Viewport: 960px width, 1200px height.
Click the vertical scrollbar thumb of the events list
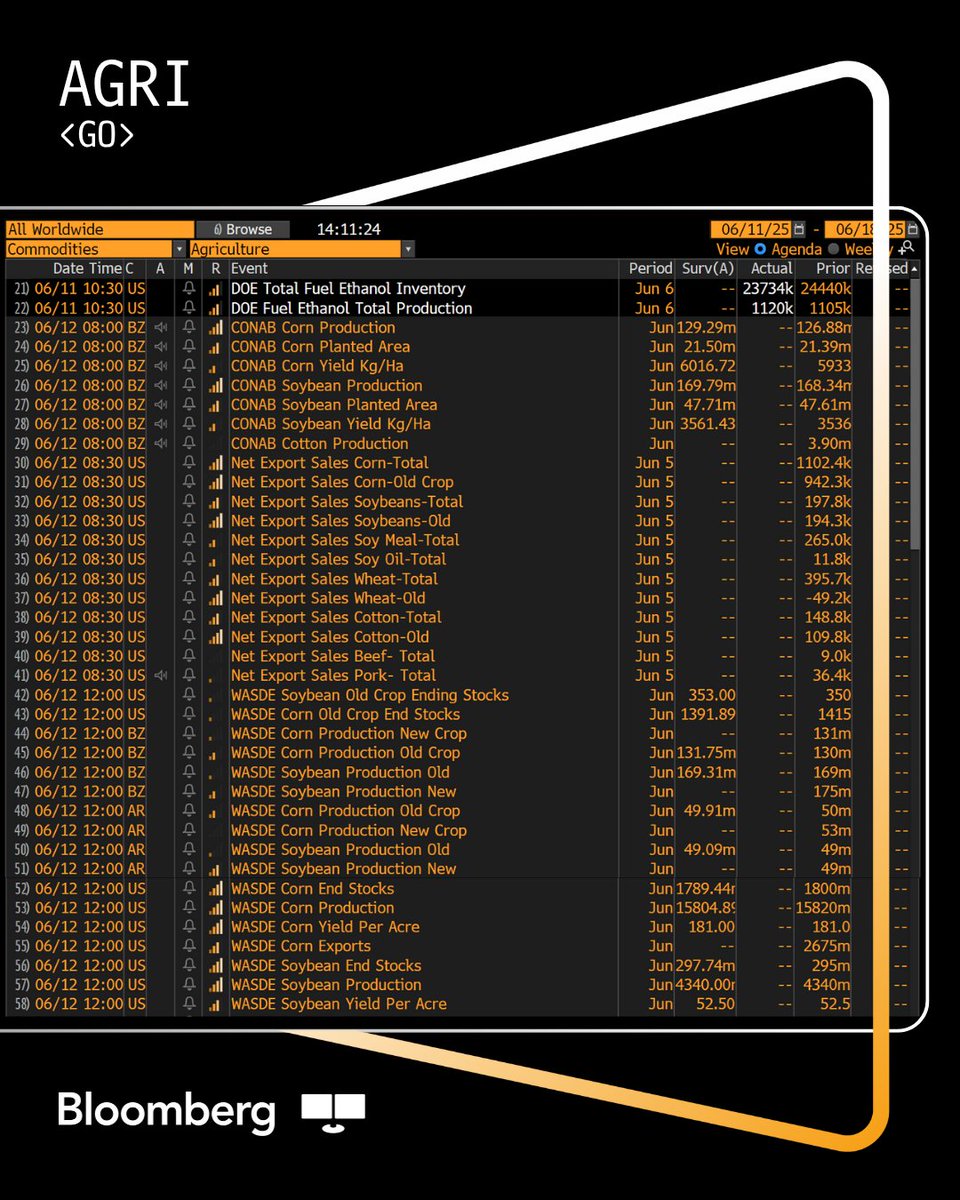(915, 412)
